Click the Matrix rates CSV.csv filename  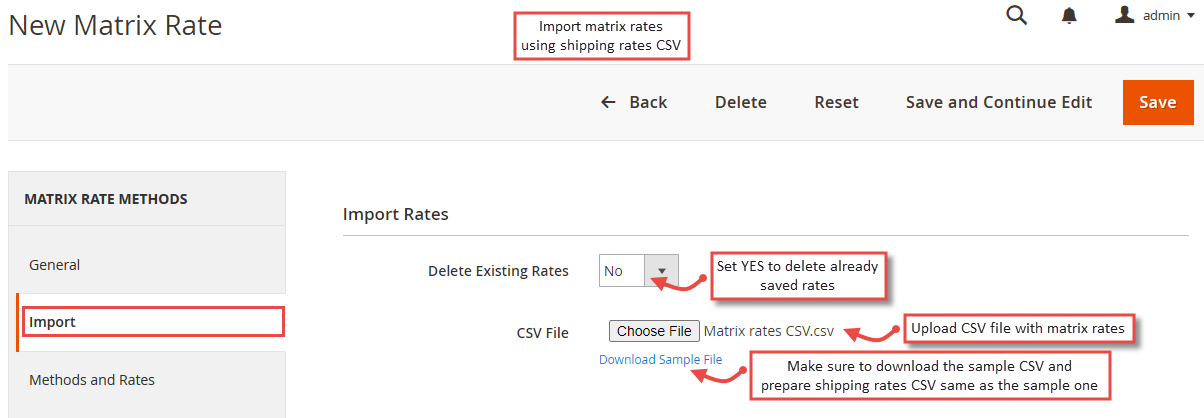[x=769, y=331]
